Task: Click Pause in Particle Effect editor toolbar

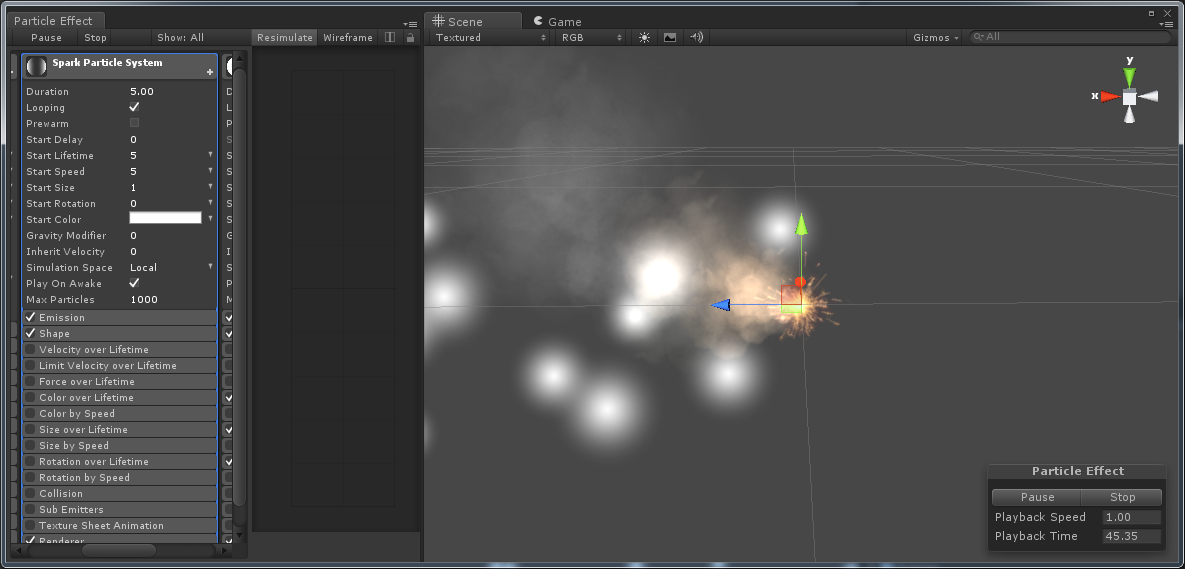Action: pyautogui.click(x=46, y=37)
